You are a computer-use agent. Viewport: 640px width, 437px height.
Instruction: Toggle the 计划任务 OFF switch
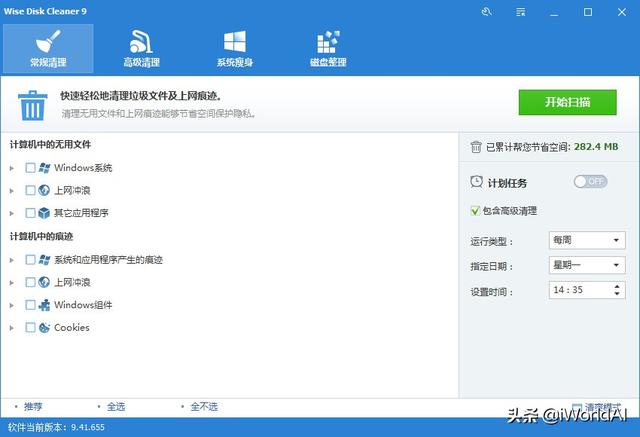click(x=590, y=182)
